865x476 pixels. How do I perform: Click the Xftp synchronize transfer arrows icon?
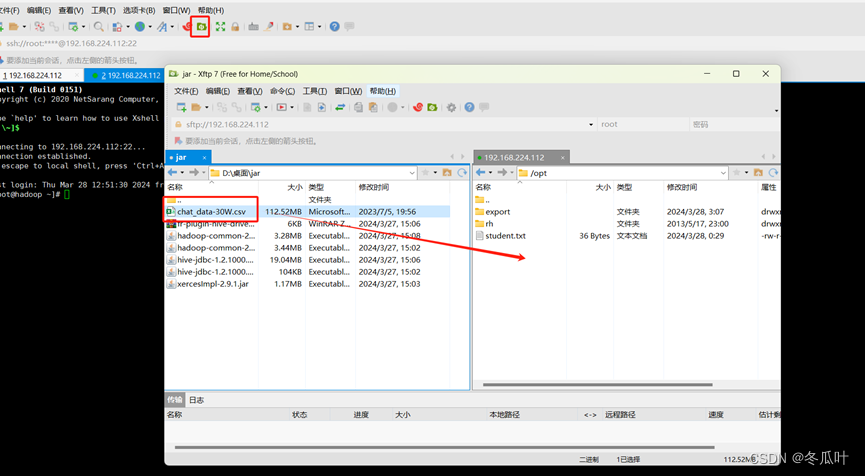(340, 107)
